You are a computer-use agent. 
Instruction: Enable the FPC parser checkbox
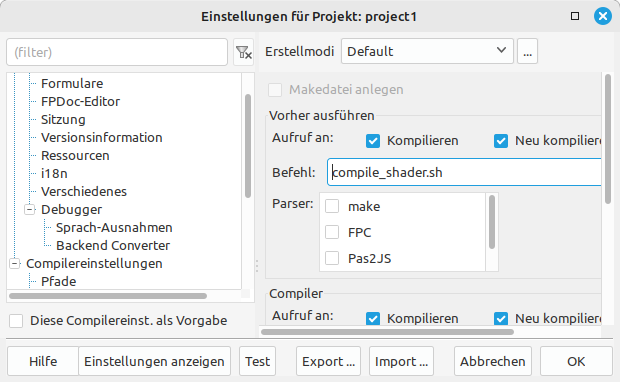pyautogui.click(x=332, y=232)
